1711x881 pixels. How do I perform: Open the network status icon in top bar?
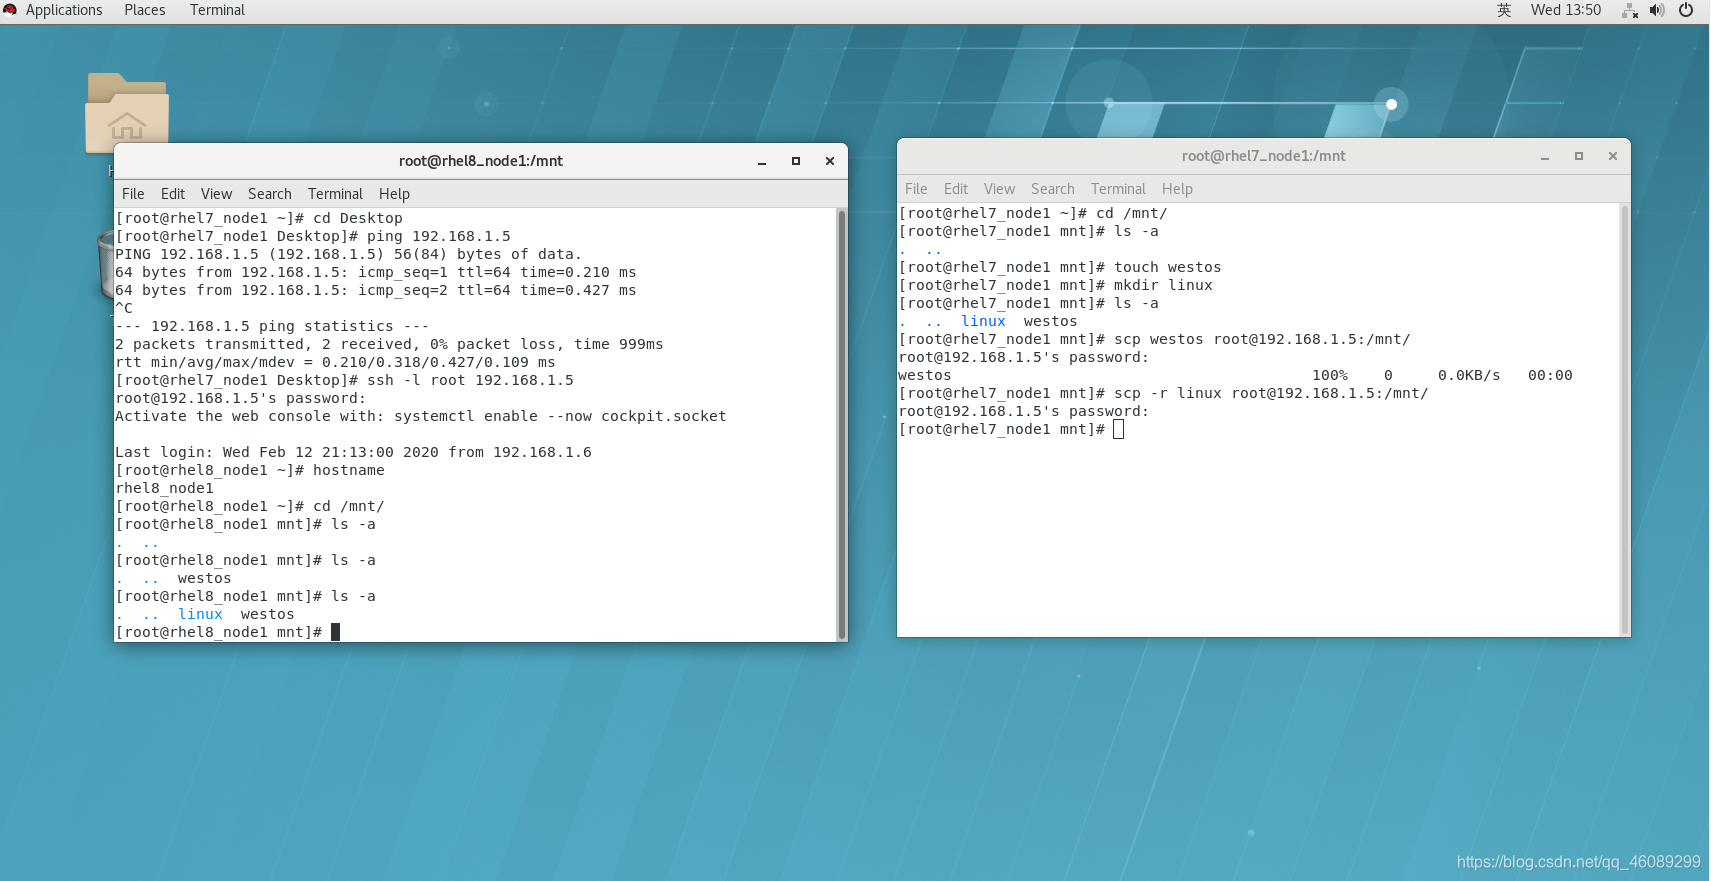[x=1630, y=10]
